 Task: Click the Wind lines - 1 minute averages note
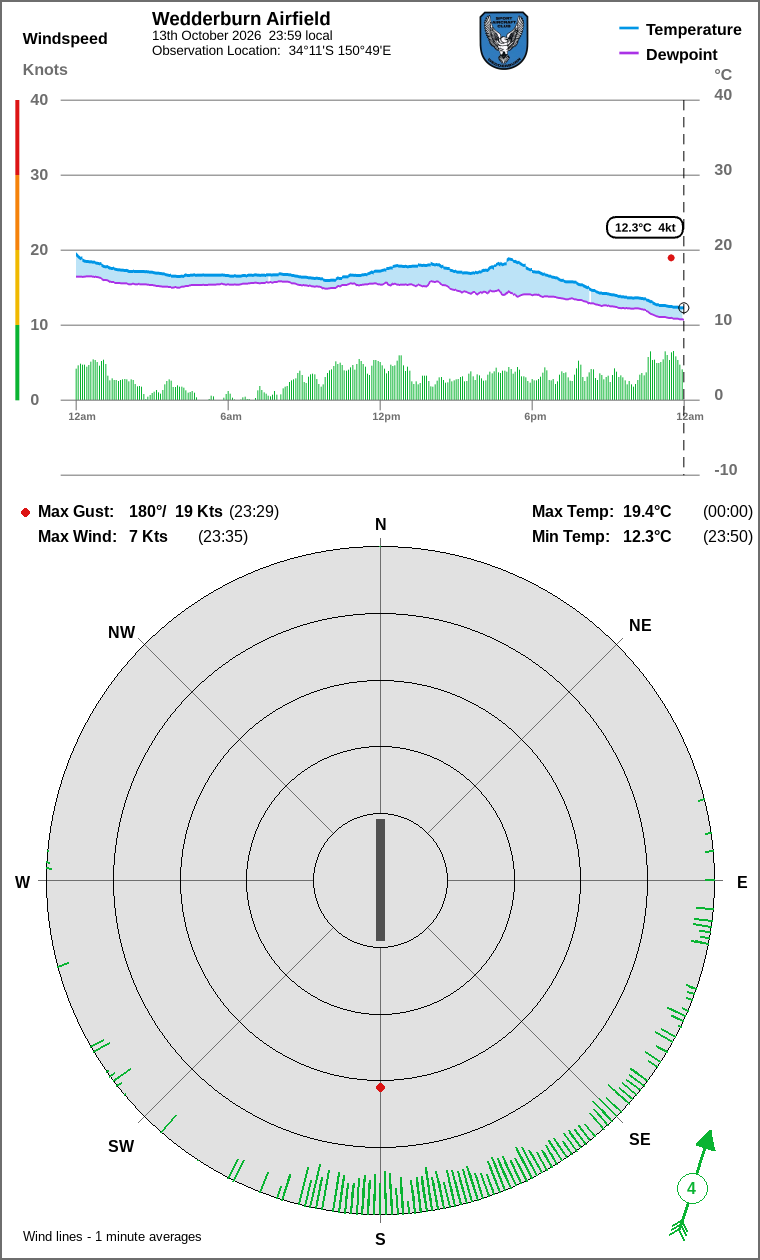click(x=112, y=1236)
